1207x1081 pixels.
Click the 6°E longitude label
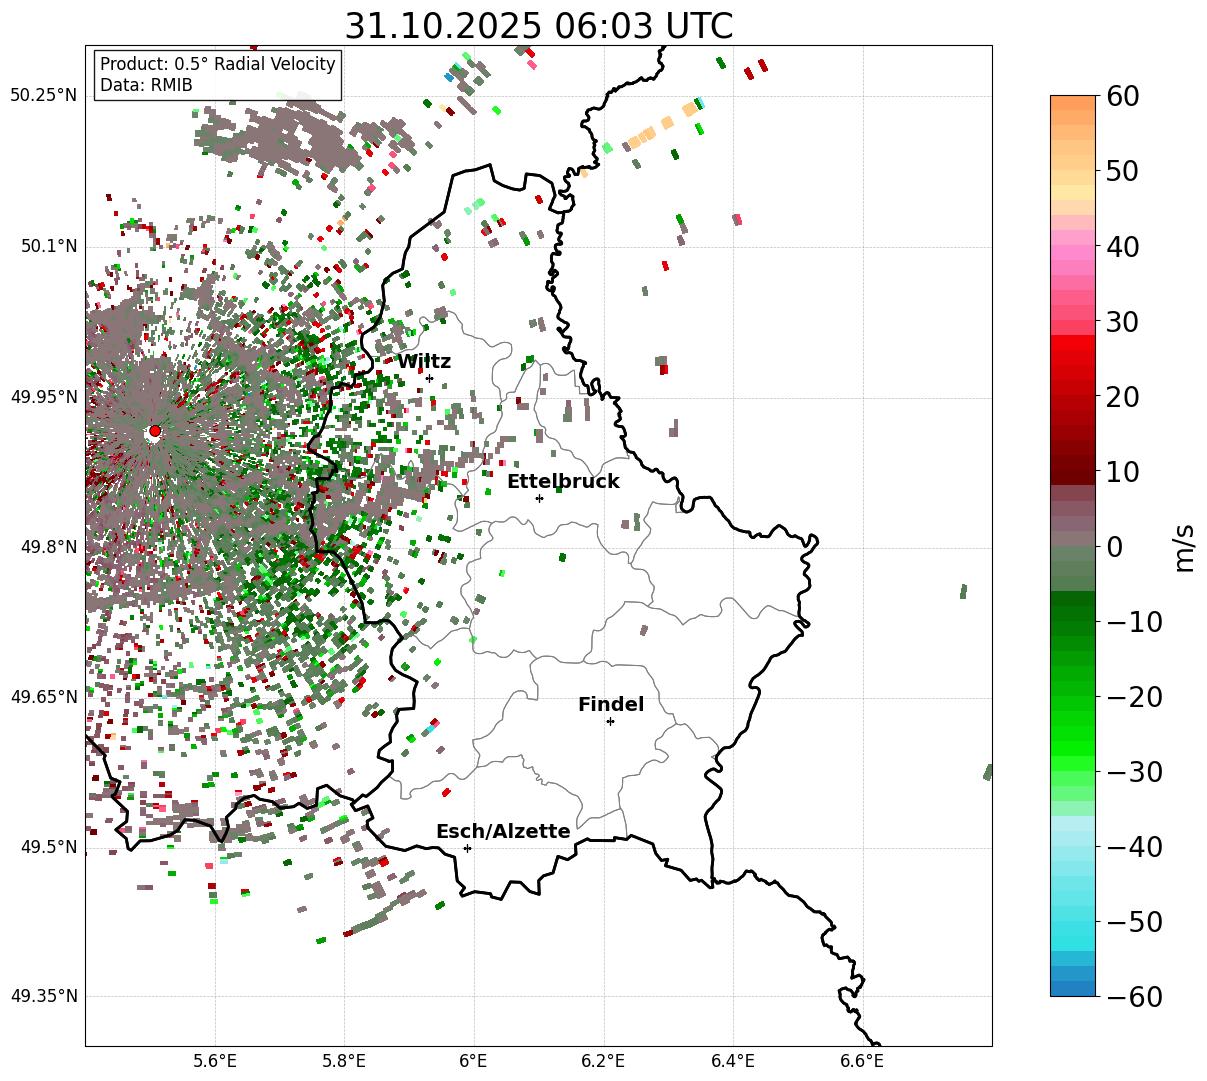[474, 1062]
